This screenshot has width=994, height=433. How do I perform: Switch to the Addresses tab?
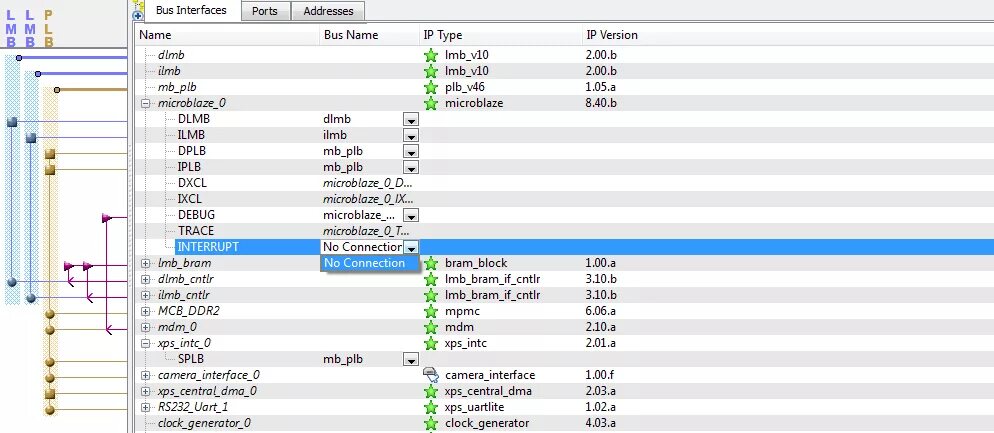328,11
